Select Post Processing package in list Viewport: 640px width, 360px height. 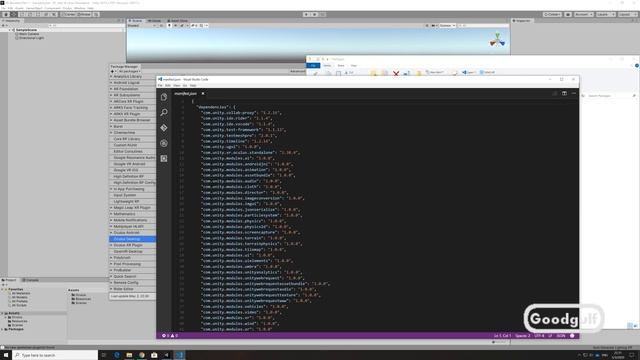[x=132, y=264]
